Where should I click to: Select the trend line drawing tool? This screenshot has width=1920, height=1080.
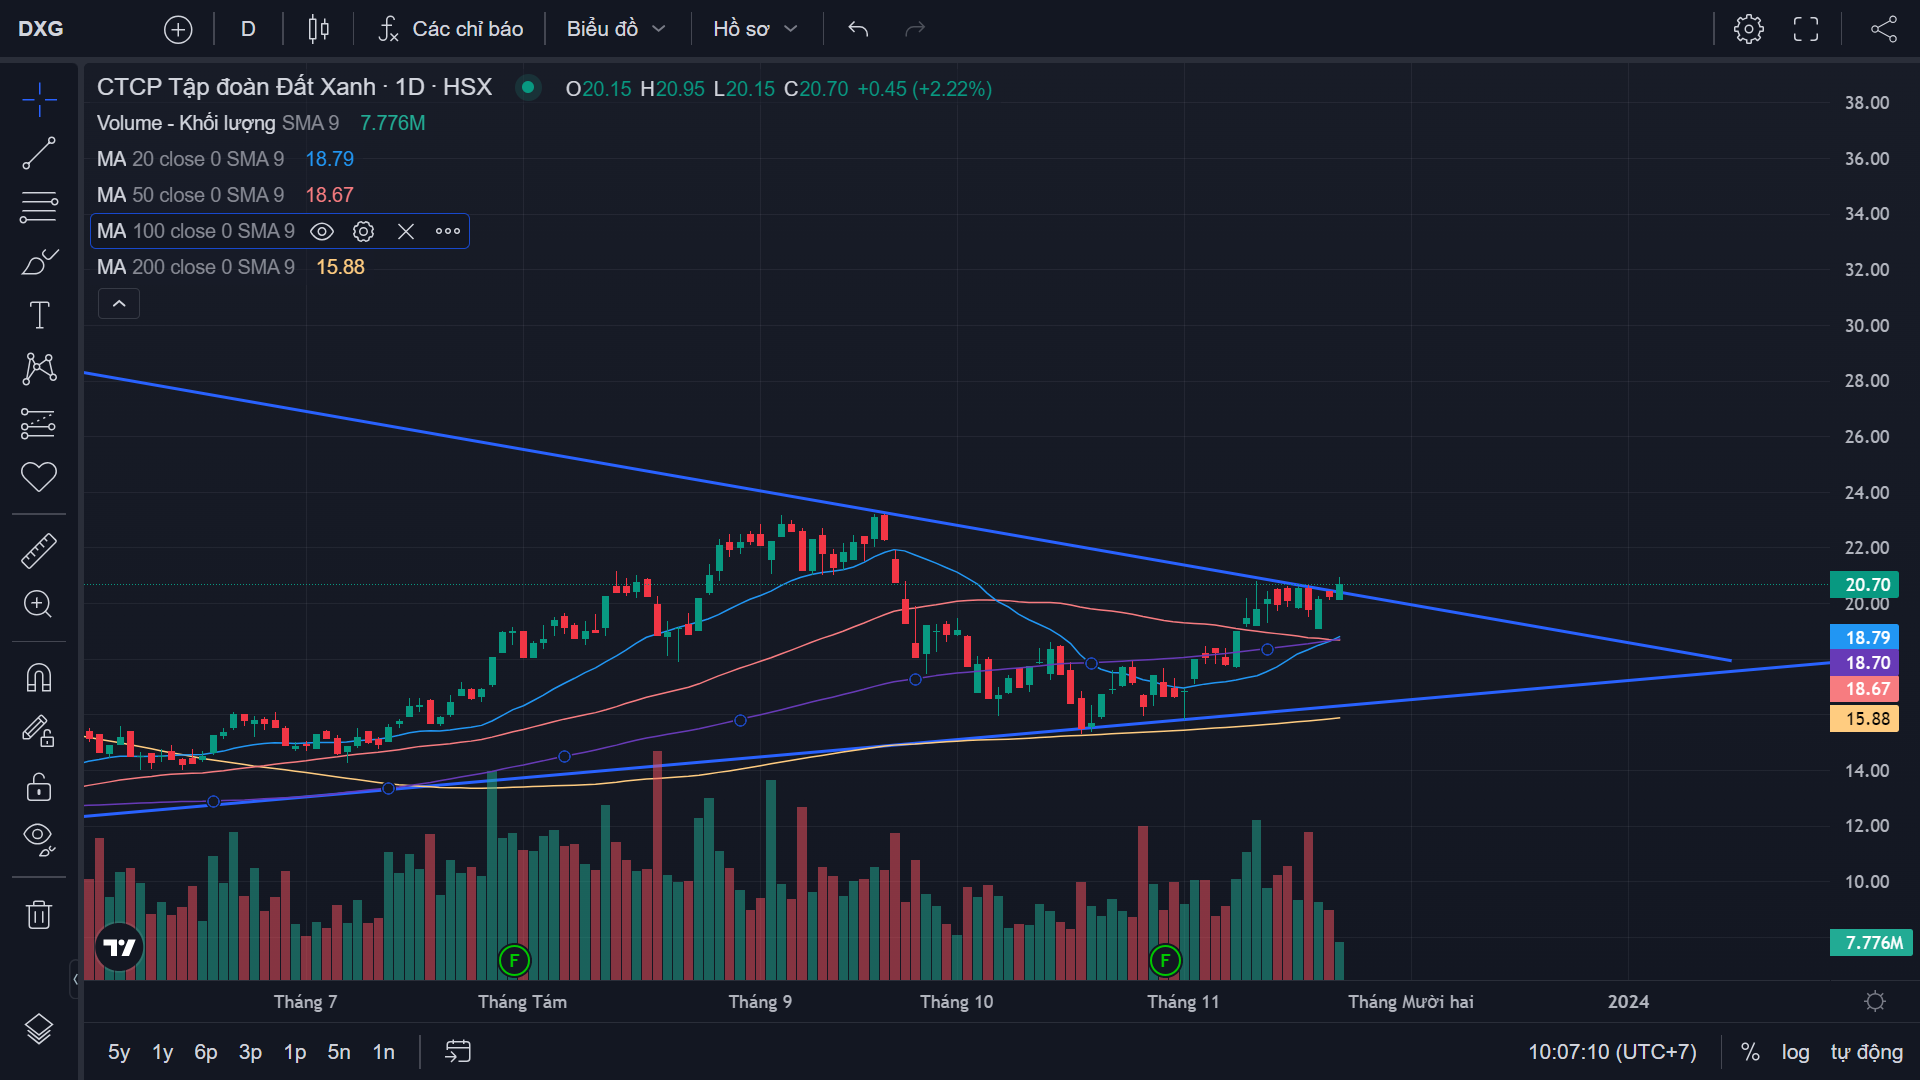coord(39,154)
